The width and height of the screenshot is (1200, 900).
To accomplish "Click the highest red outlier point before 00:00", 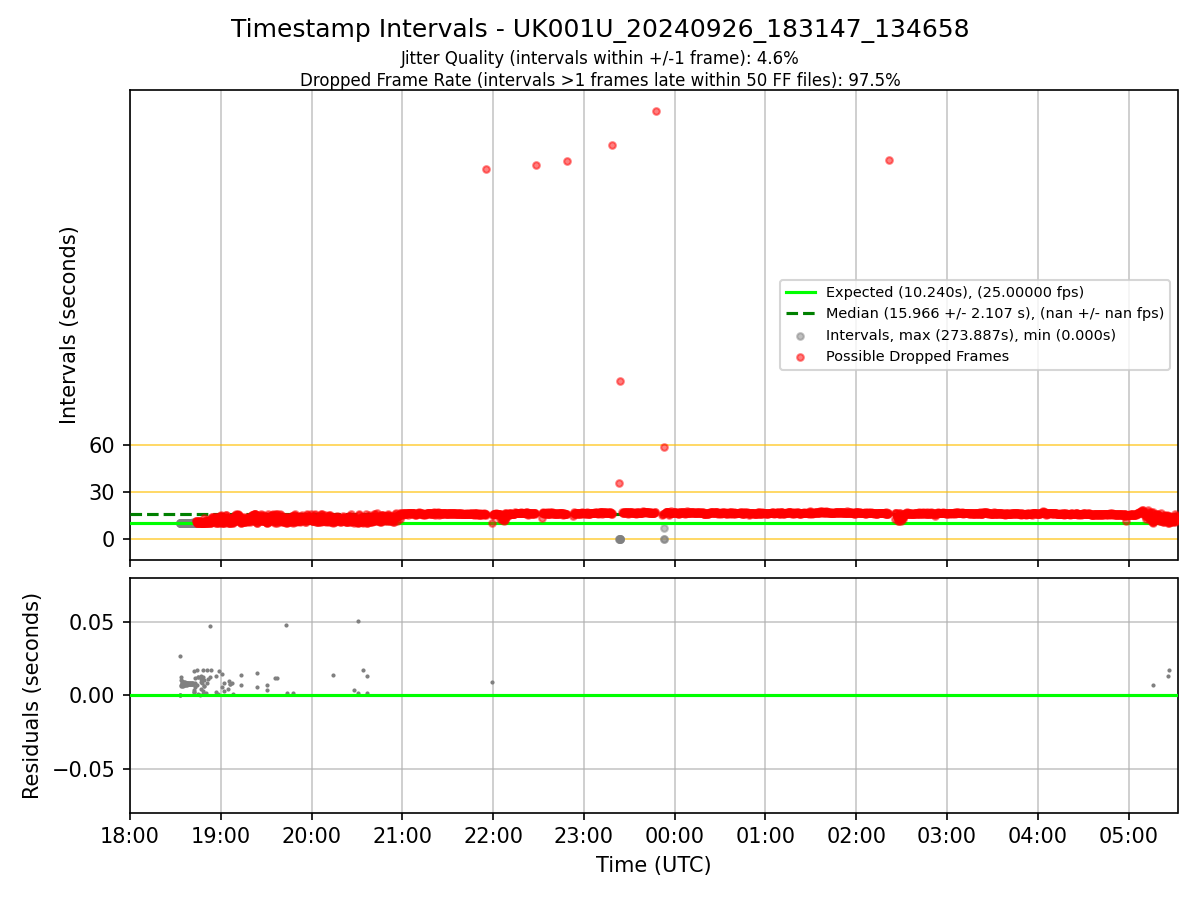I will 656,111.
